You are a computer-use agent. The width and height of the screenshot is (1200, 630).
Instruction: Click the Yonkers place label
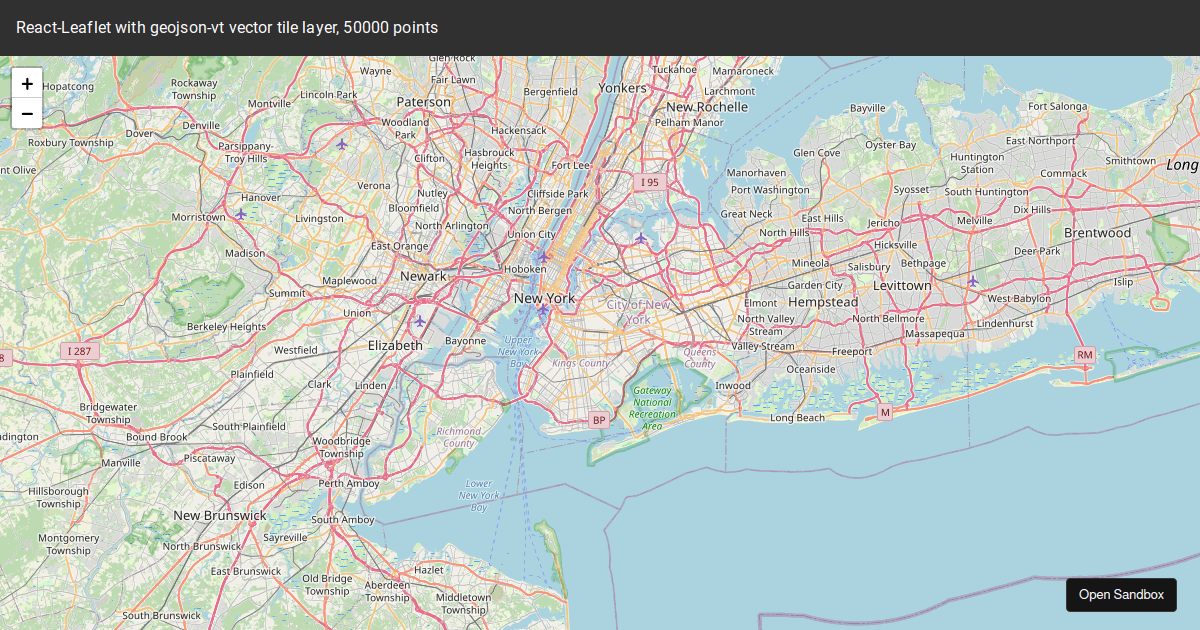[621, 88]
